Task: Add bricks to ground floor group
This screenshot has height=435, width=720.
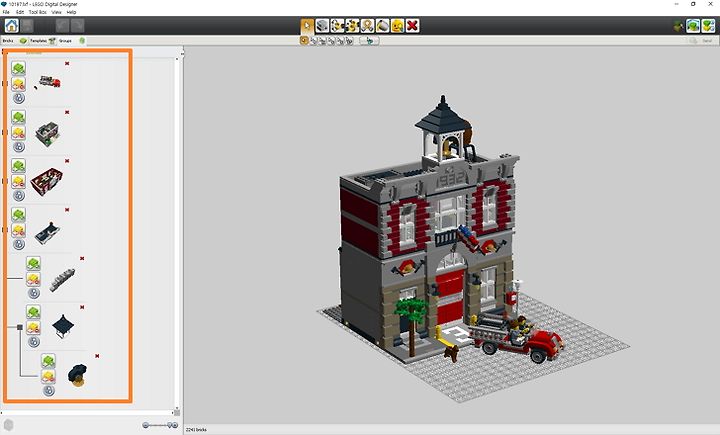Action: click(18, 117)
